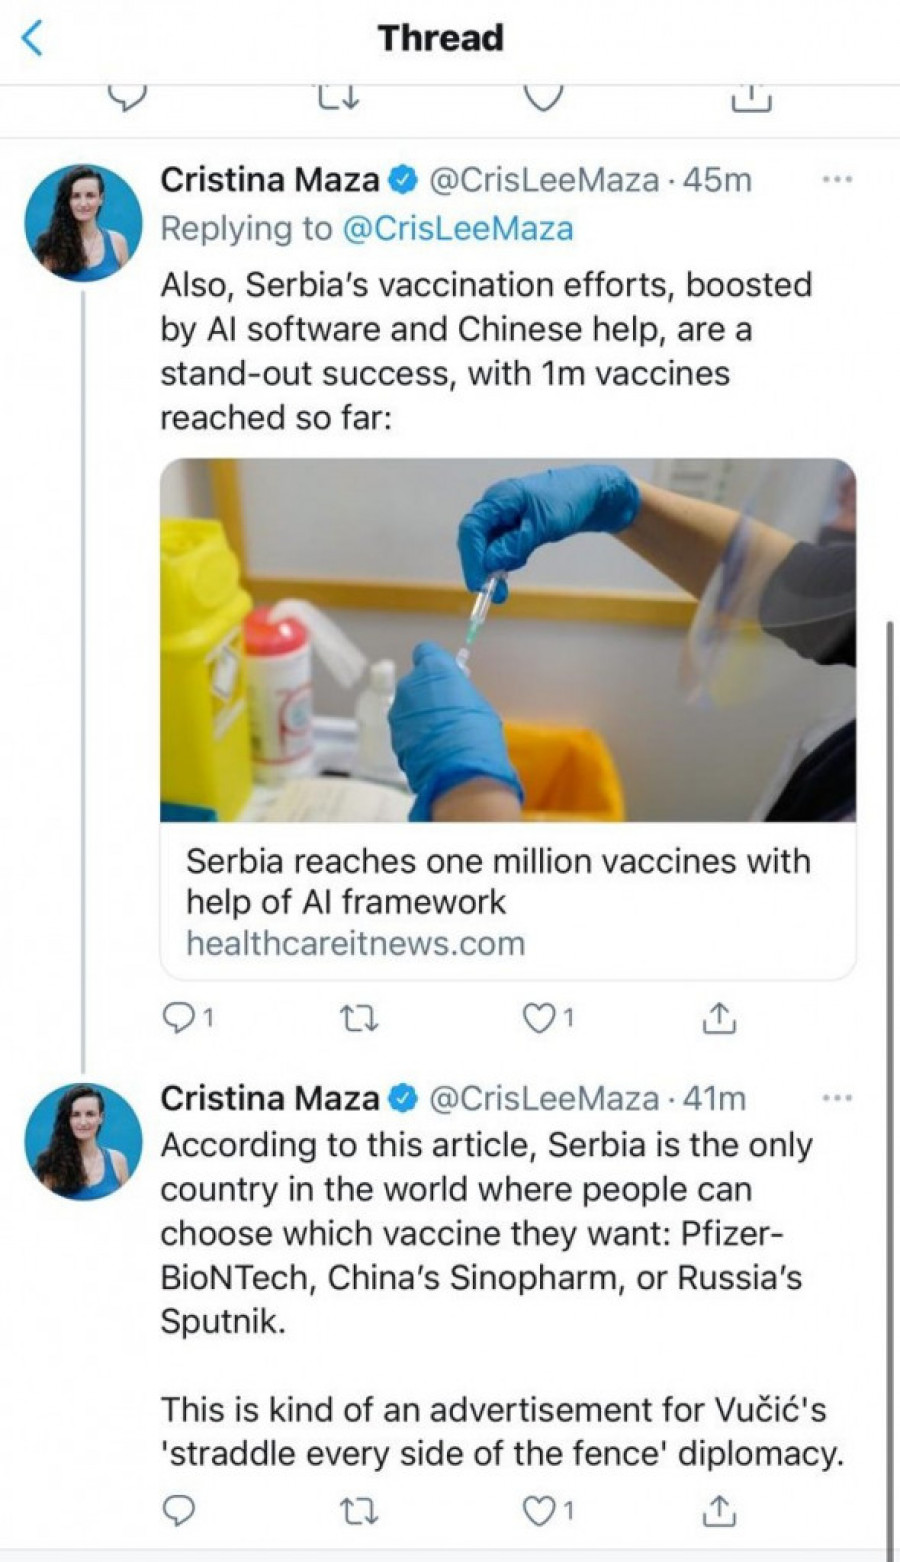Viewport: 900px width, 1562px height.
Task: Open more options on the 45m tweet
Action: (836, 180)
